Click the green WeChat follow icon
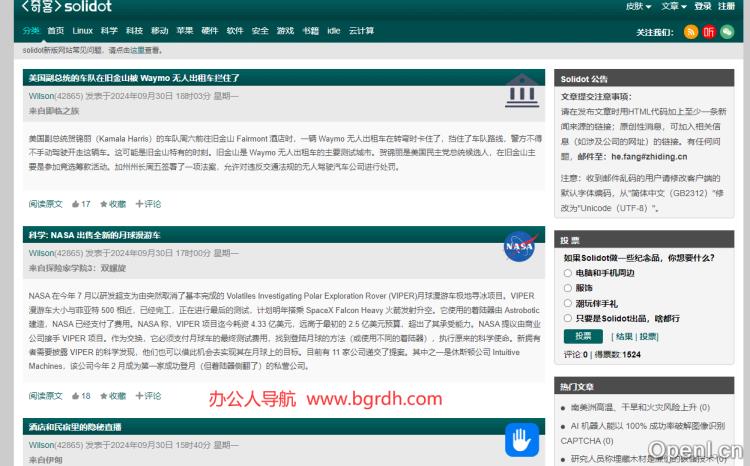The width and height of the screenshot is (750, 466). 728,32
